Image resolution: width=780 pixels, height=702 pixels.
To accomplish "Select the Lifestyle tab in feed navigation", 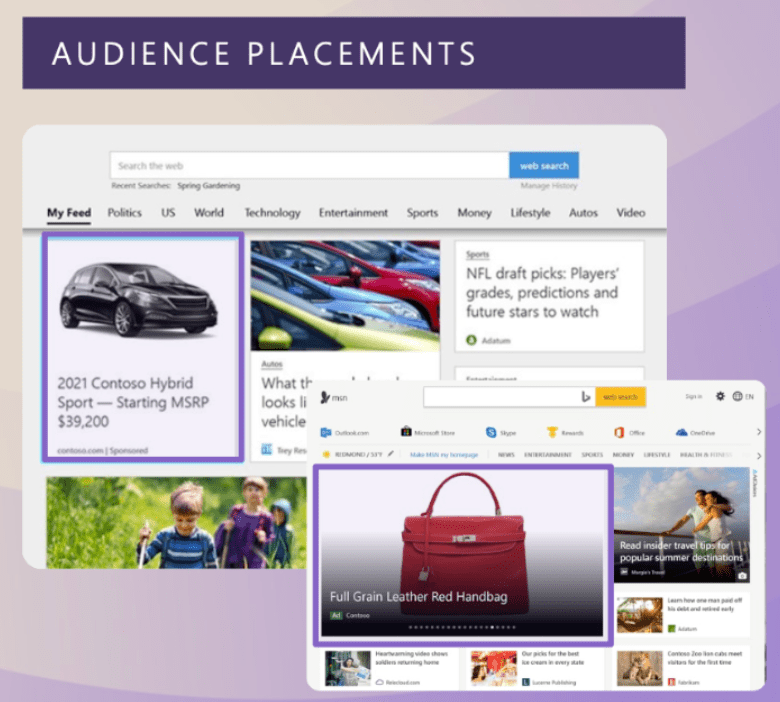I will tap(530, 213).
